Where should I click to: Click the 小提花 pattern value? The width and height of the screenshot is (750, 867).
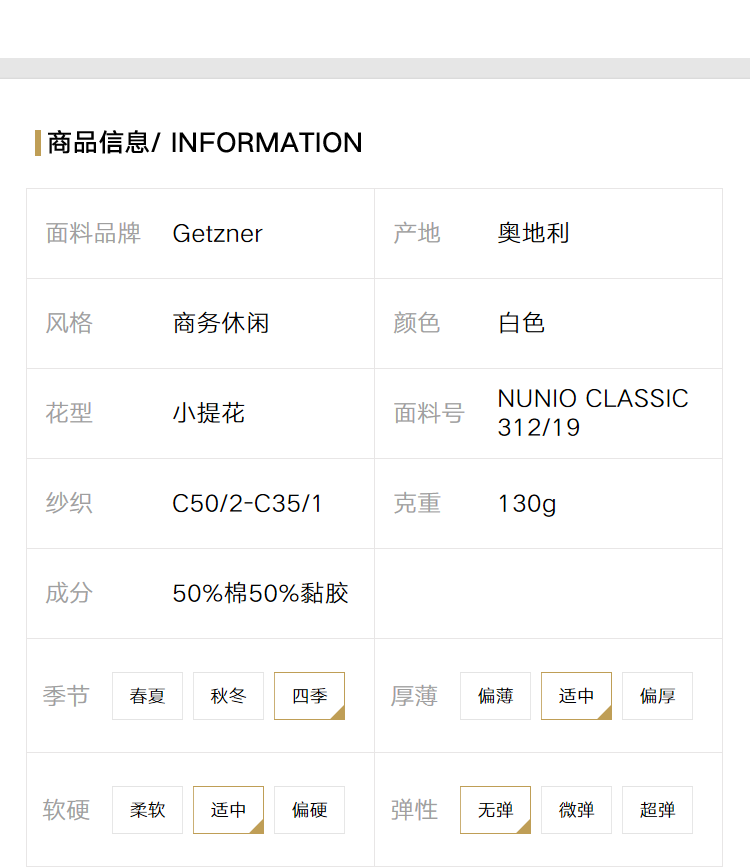[209, 413]
